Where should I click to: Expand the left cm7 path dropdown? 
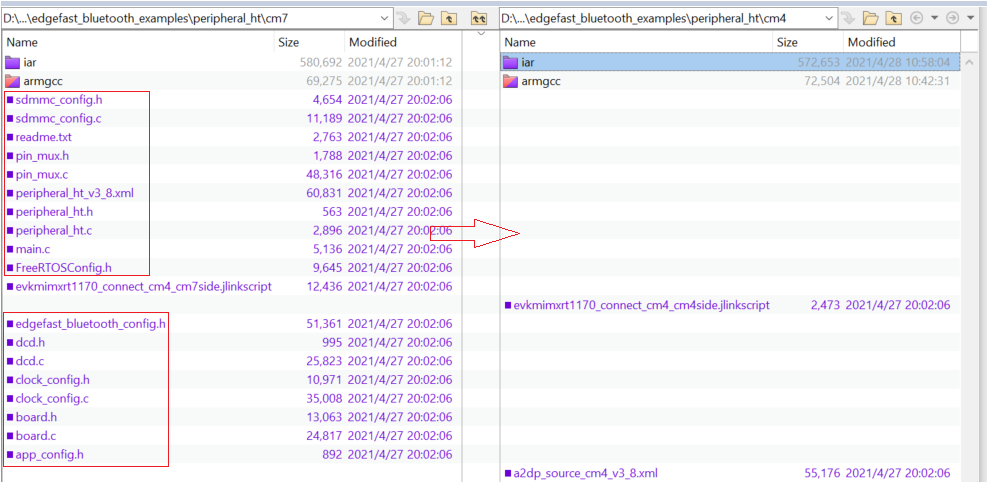tap(386, 18)
